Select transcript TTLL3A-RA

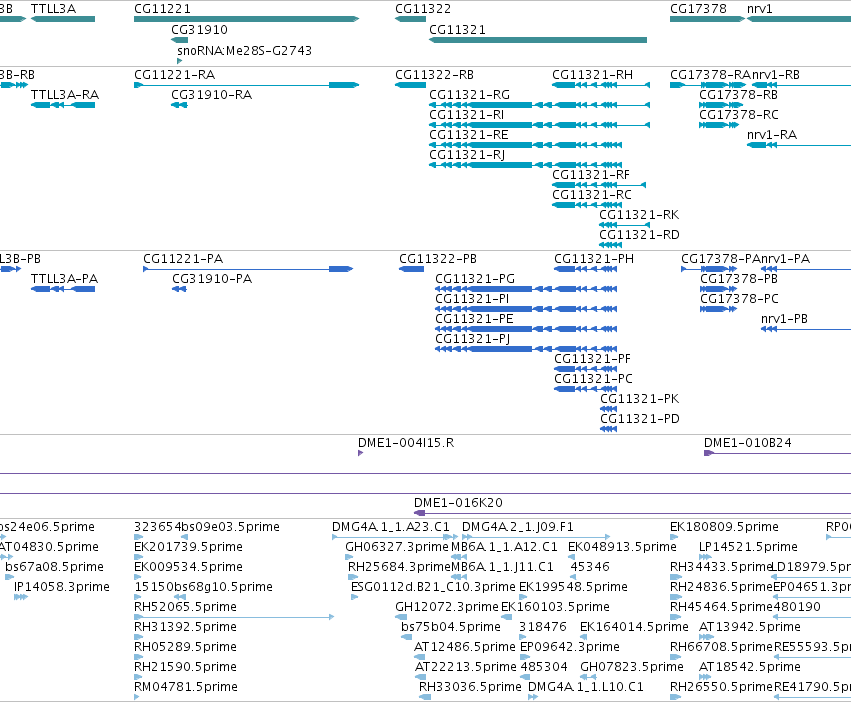65,94
